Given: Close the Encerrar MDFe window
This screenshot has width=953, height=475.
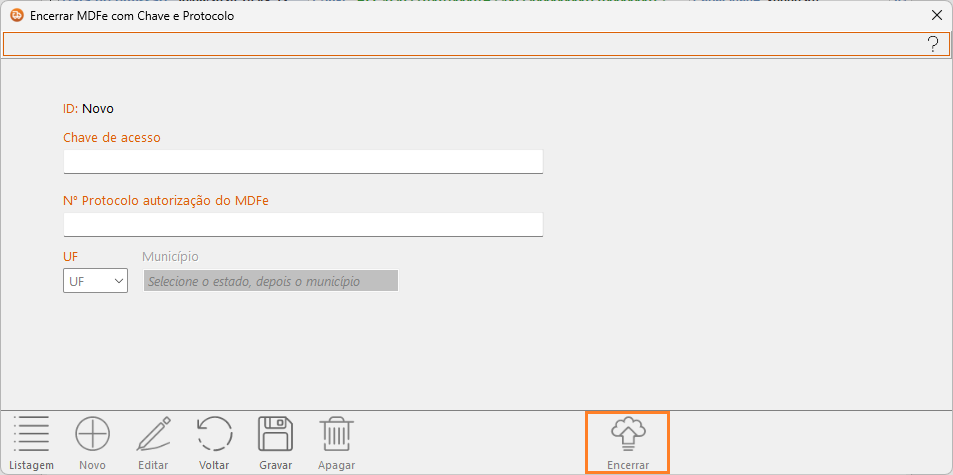Looking at the screenshot, I should coord(936,16).
